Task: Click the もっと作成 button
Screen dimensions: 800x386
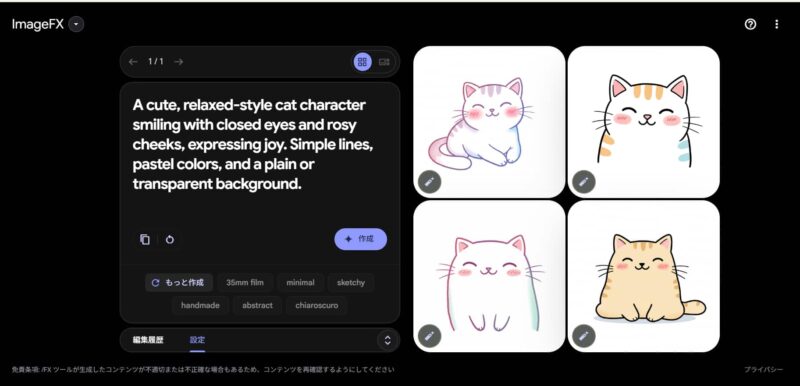Action: [179, 282]
